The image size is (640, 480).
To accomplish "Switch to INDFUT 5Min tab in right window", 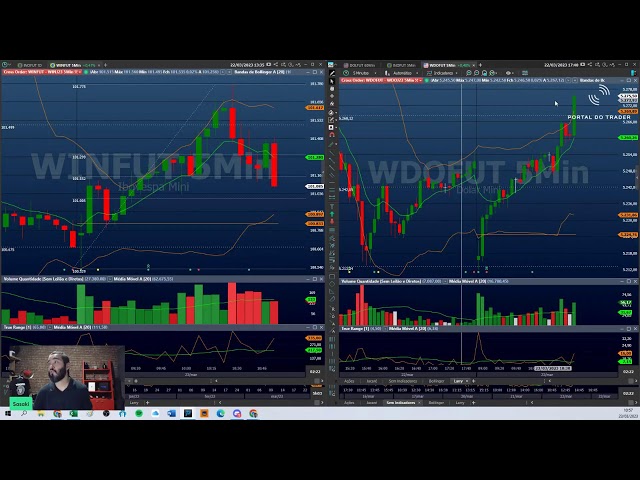I will 402,65.
